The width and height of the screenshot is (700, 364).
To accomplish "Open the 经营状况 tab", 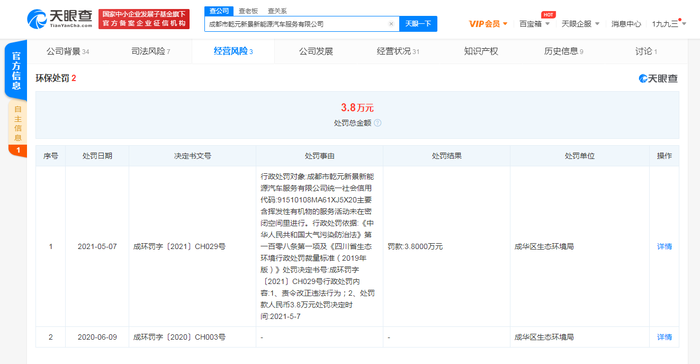I will pos(398,51).
